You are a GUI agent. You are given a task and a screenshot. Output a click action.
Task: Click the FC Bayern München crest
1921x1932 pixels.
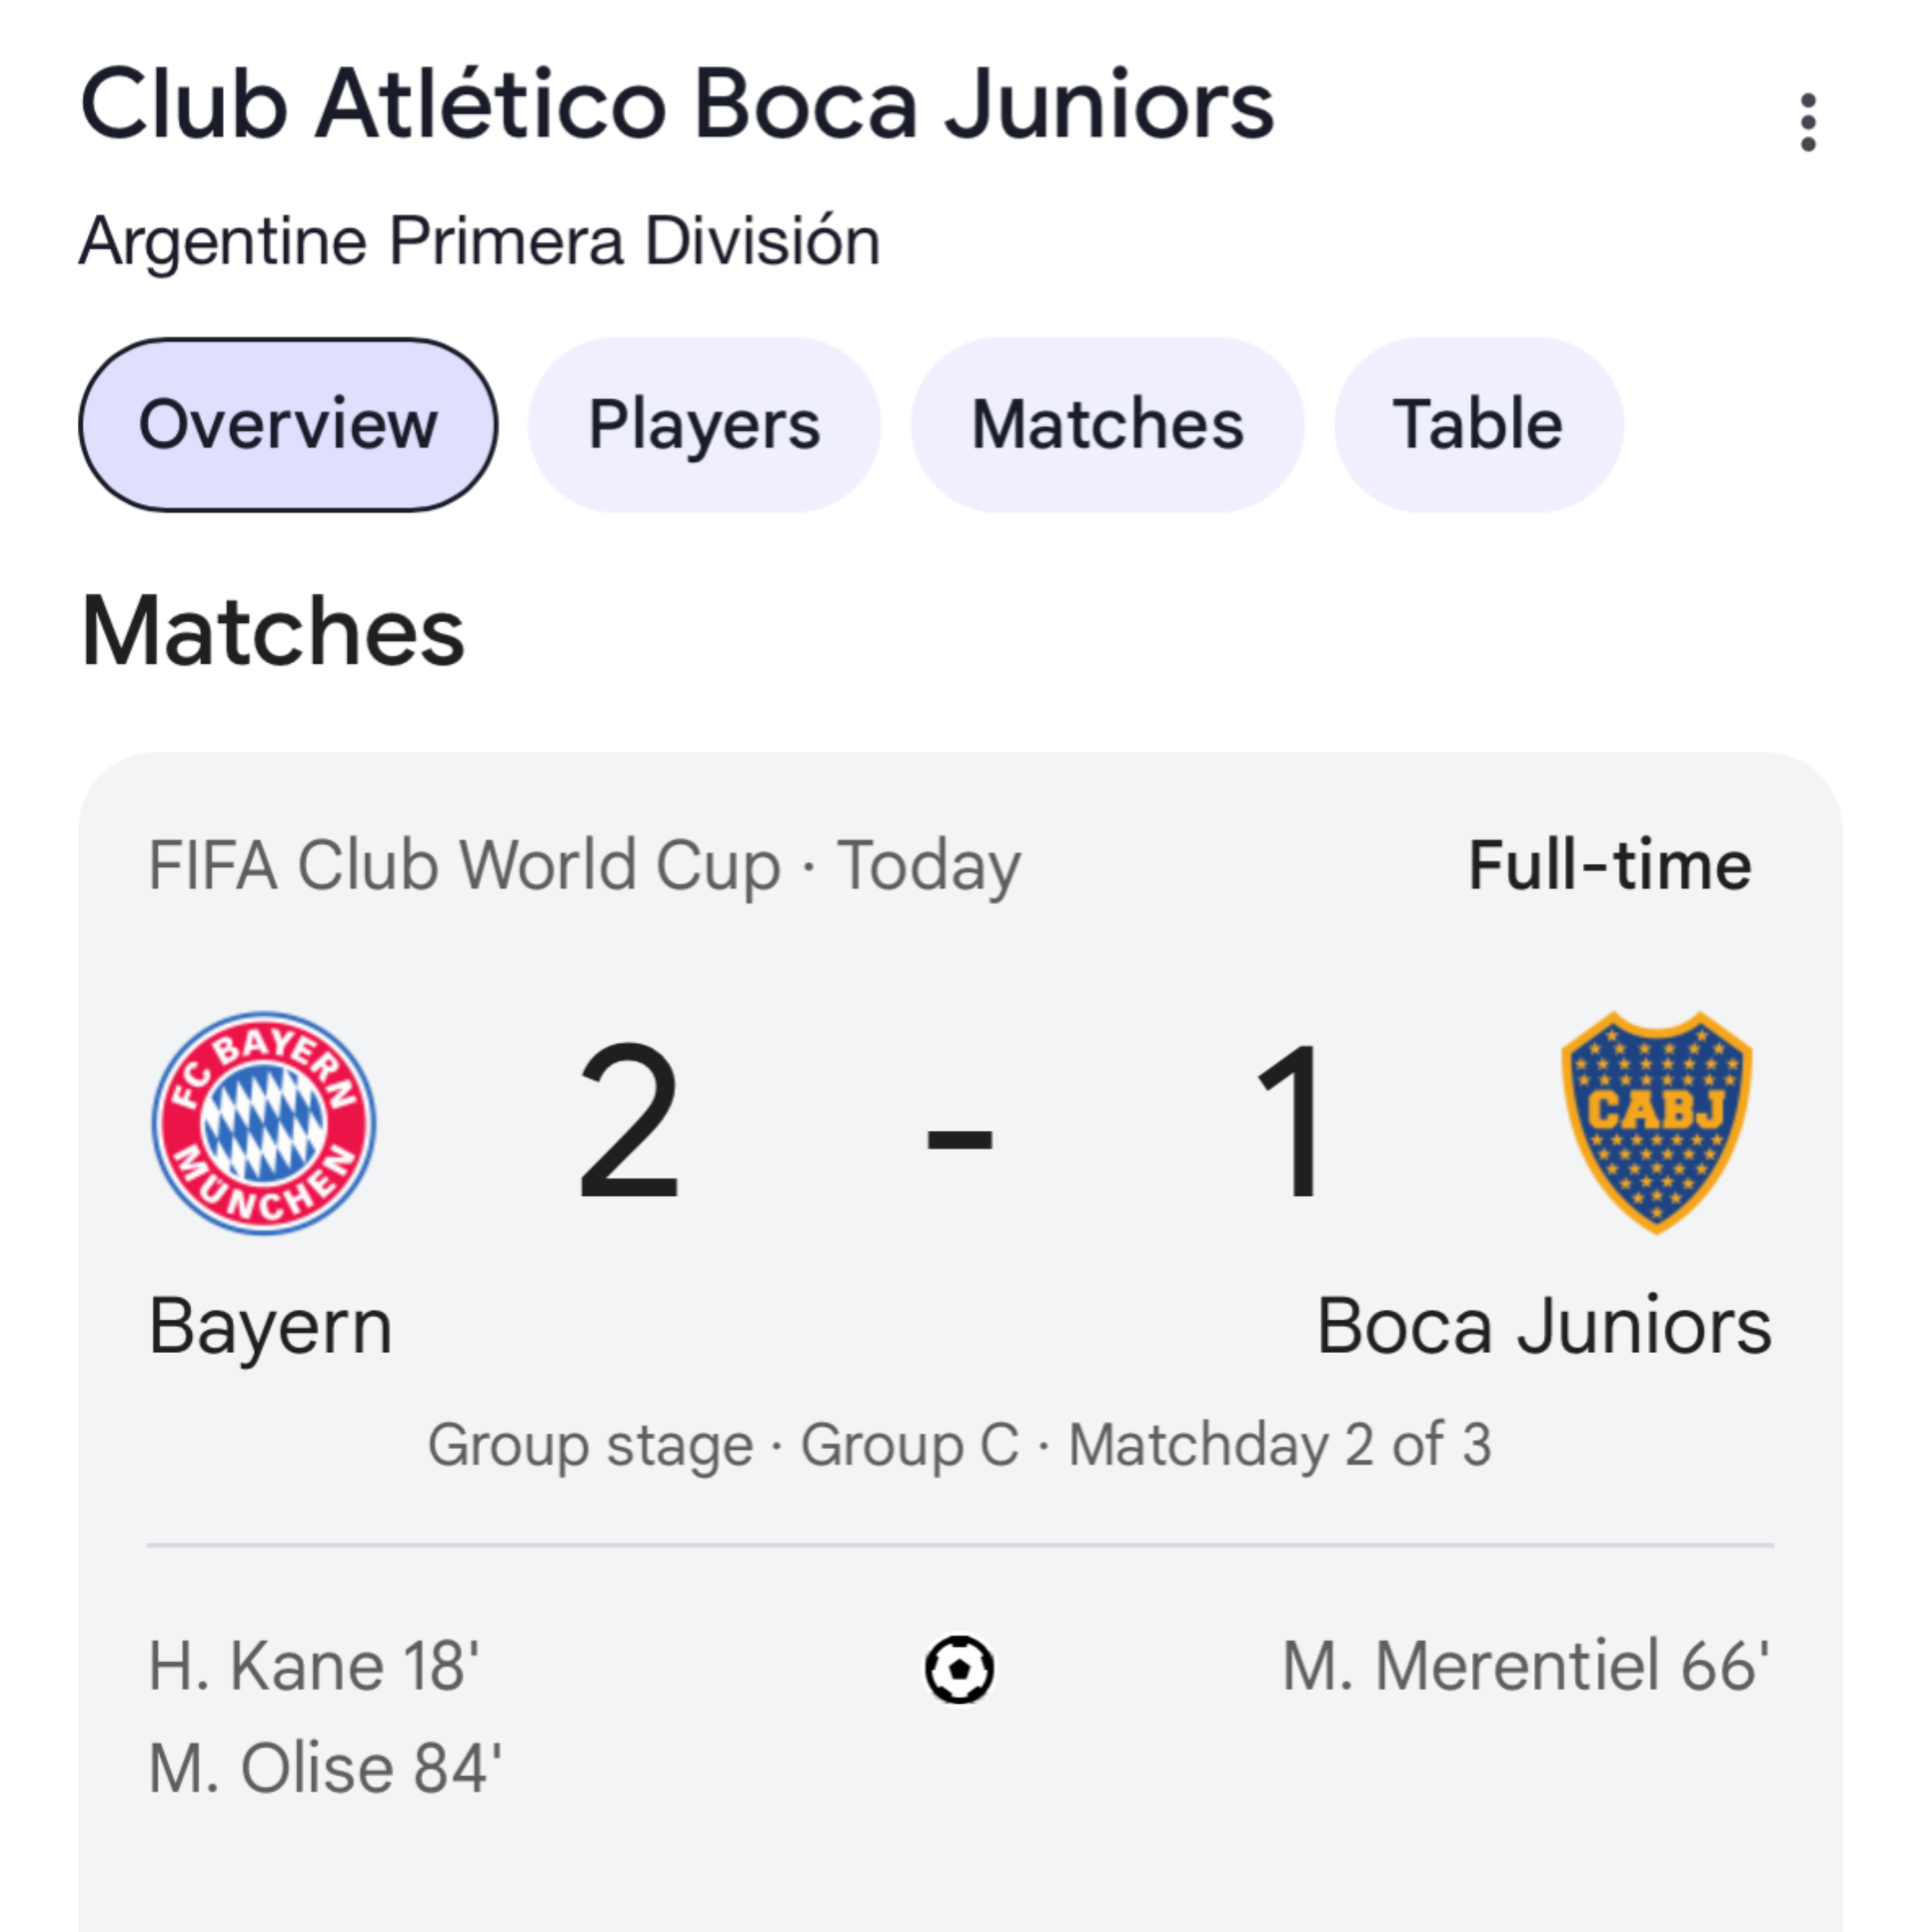[263, 1122]
